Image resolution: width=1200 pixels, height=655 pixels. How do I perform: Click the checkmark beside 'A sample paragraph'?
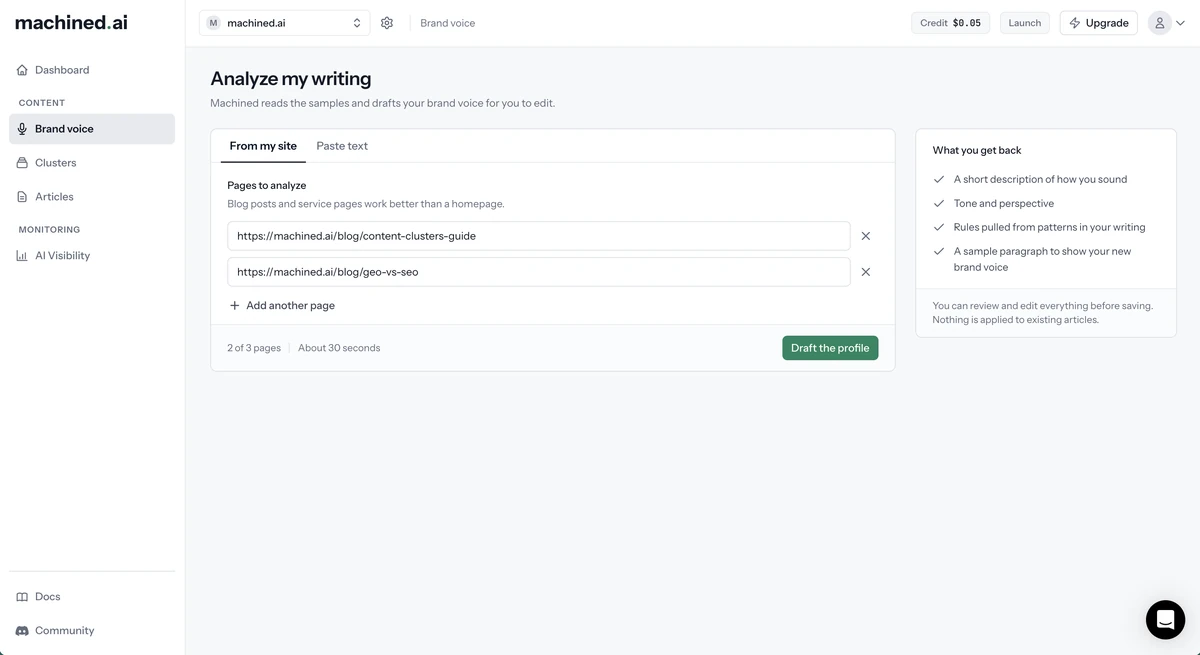939,252
